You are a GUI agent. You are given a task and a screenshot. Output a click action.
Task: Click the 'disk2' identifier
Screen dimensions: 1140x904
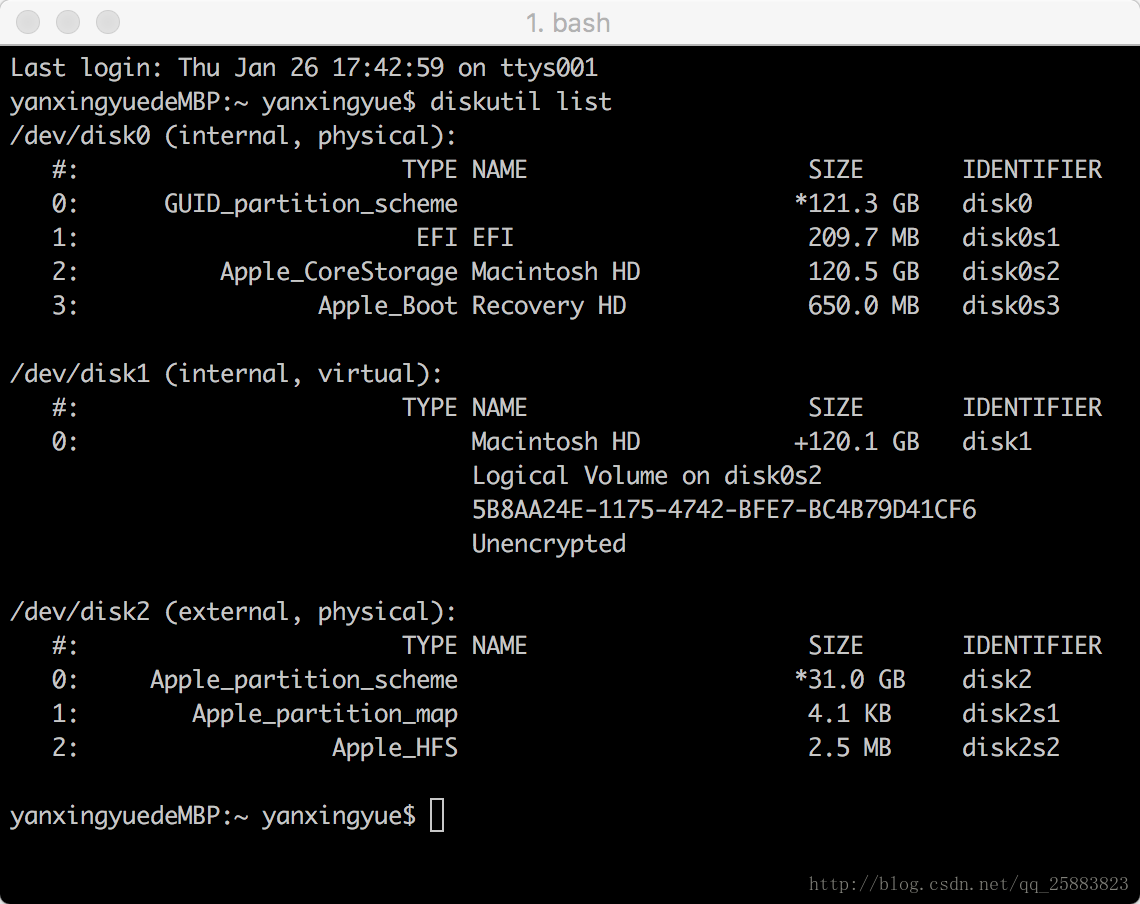(x=997, y=680)
